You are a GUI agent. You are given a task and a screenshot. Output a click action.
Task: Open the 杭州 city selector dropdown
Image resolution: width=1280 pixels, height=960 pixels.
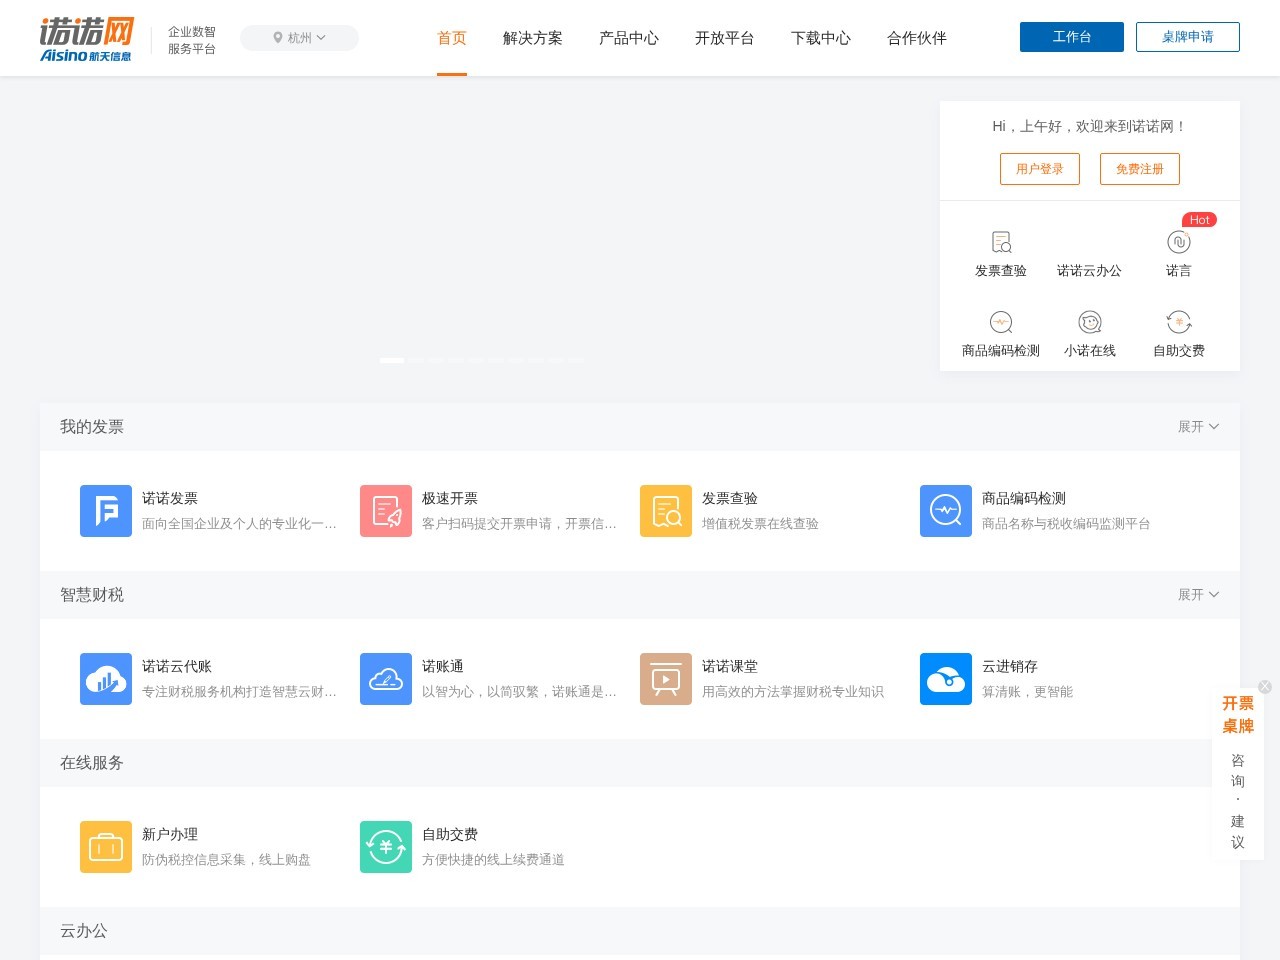click(x=299, y=38)
